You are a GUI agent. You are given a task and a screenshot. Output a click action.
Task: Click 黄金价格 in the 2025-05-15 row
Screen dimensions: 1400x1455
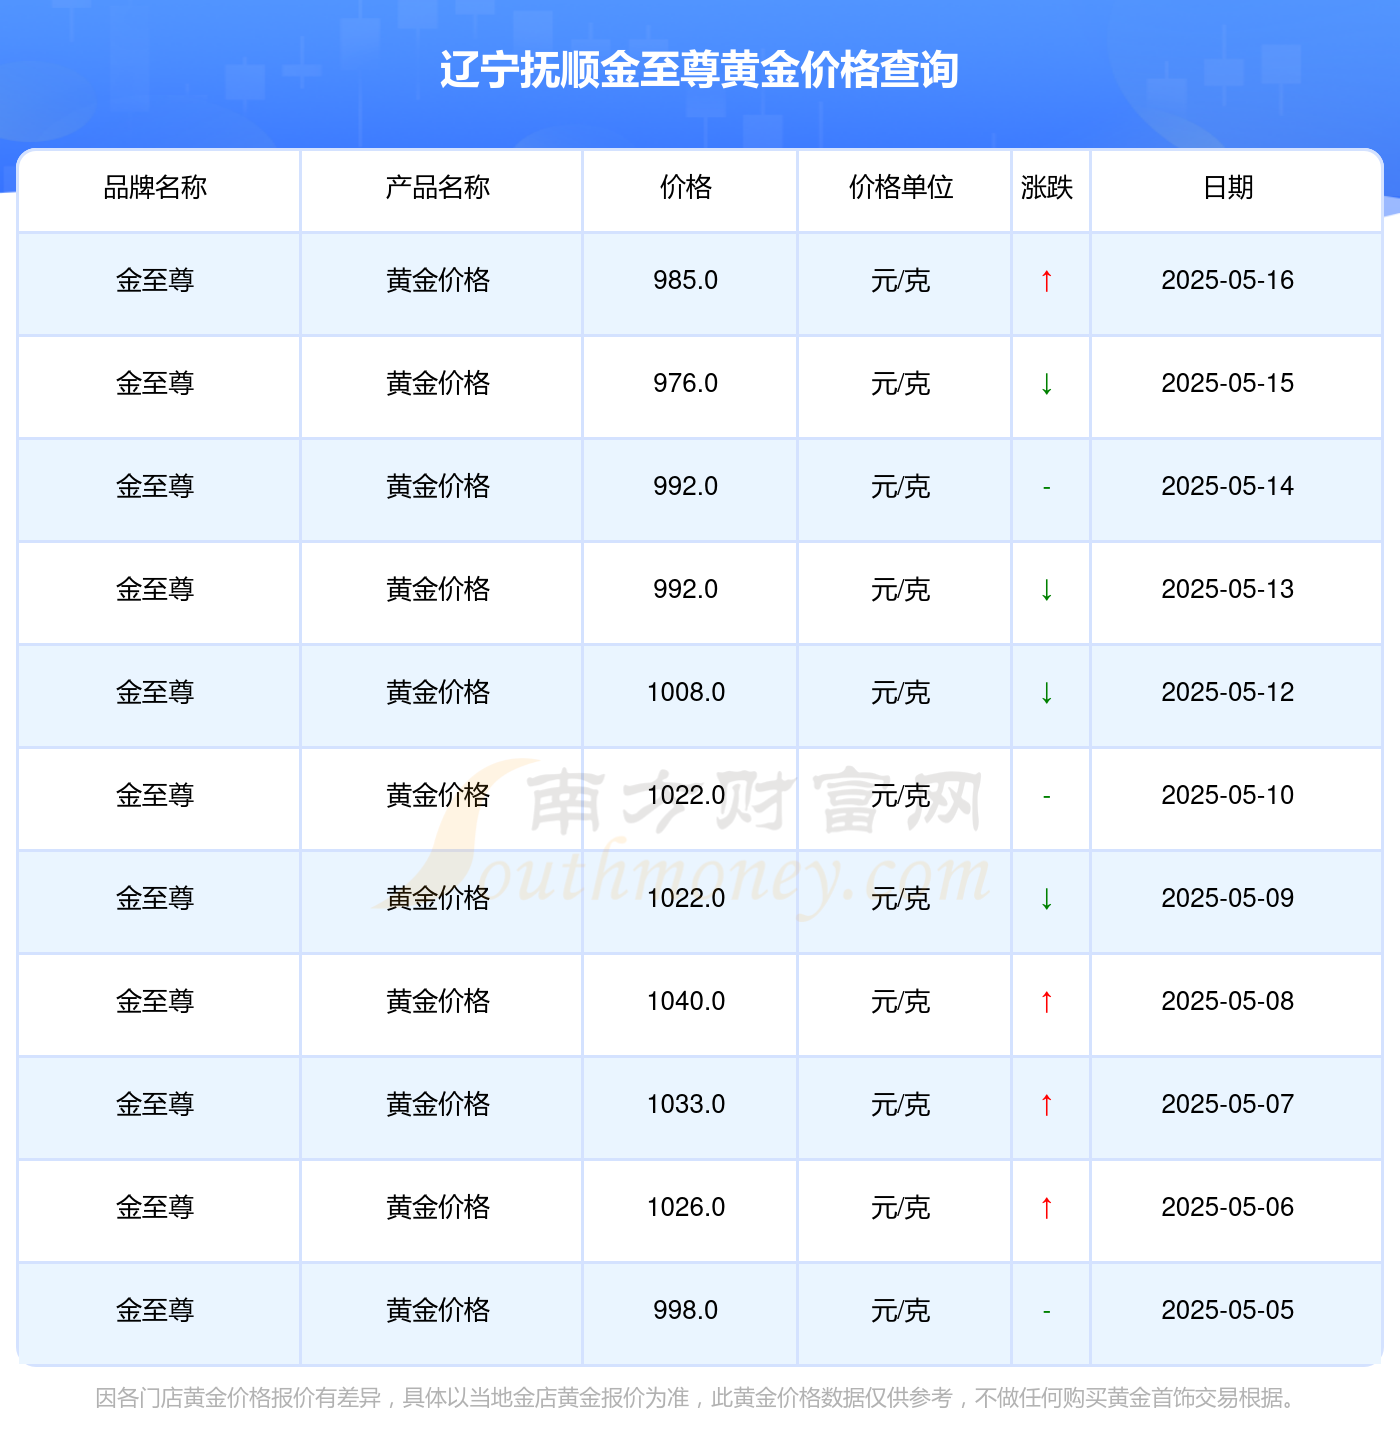tap(438, 384)
